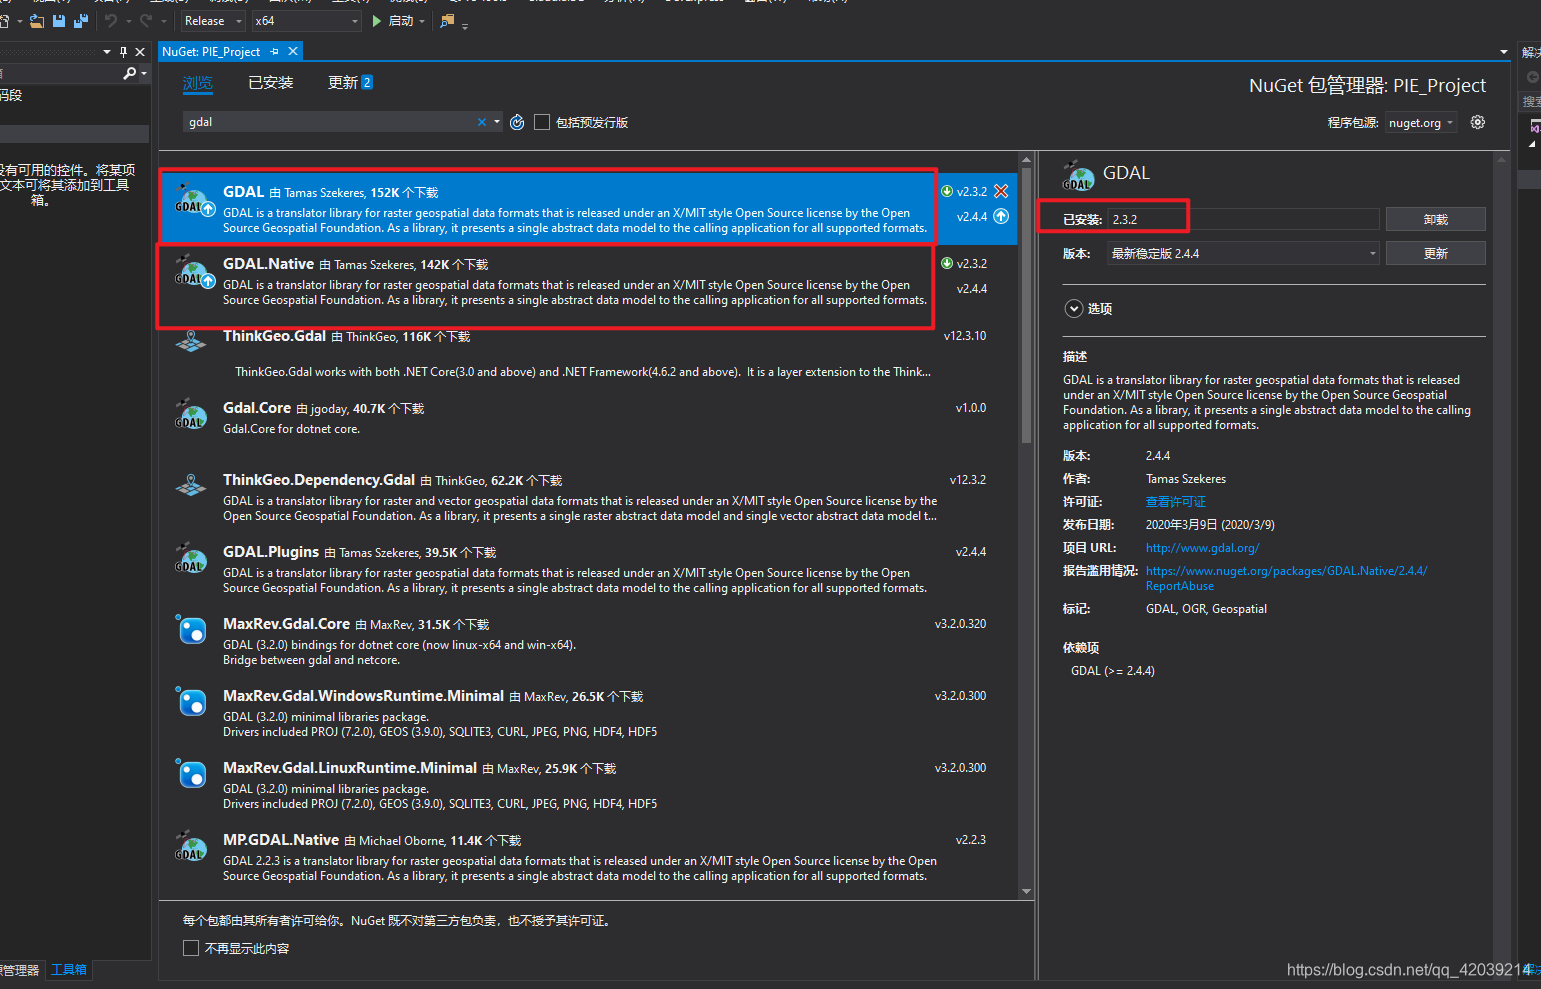The width and height of the screenshot is (1541, 989).
Task: Pin the NuGet: PIE_Project tab
Action: pyautogui.click(x=275, y=51)
